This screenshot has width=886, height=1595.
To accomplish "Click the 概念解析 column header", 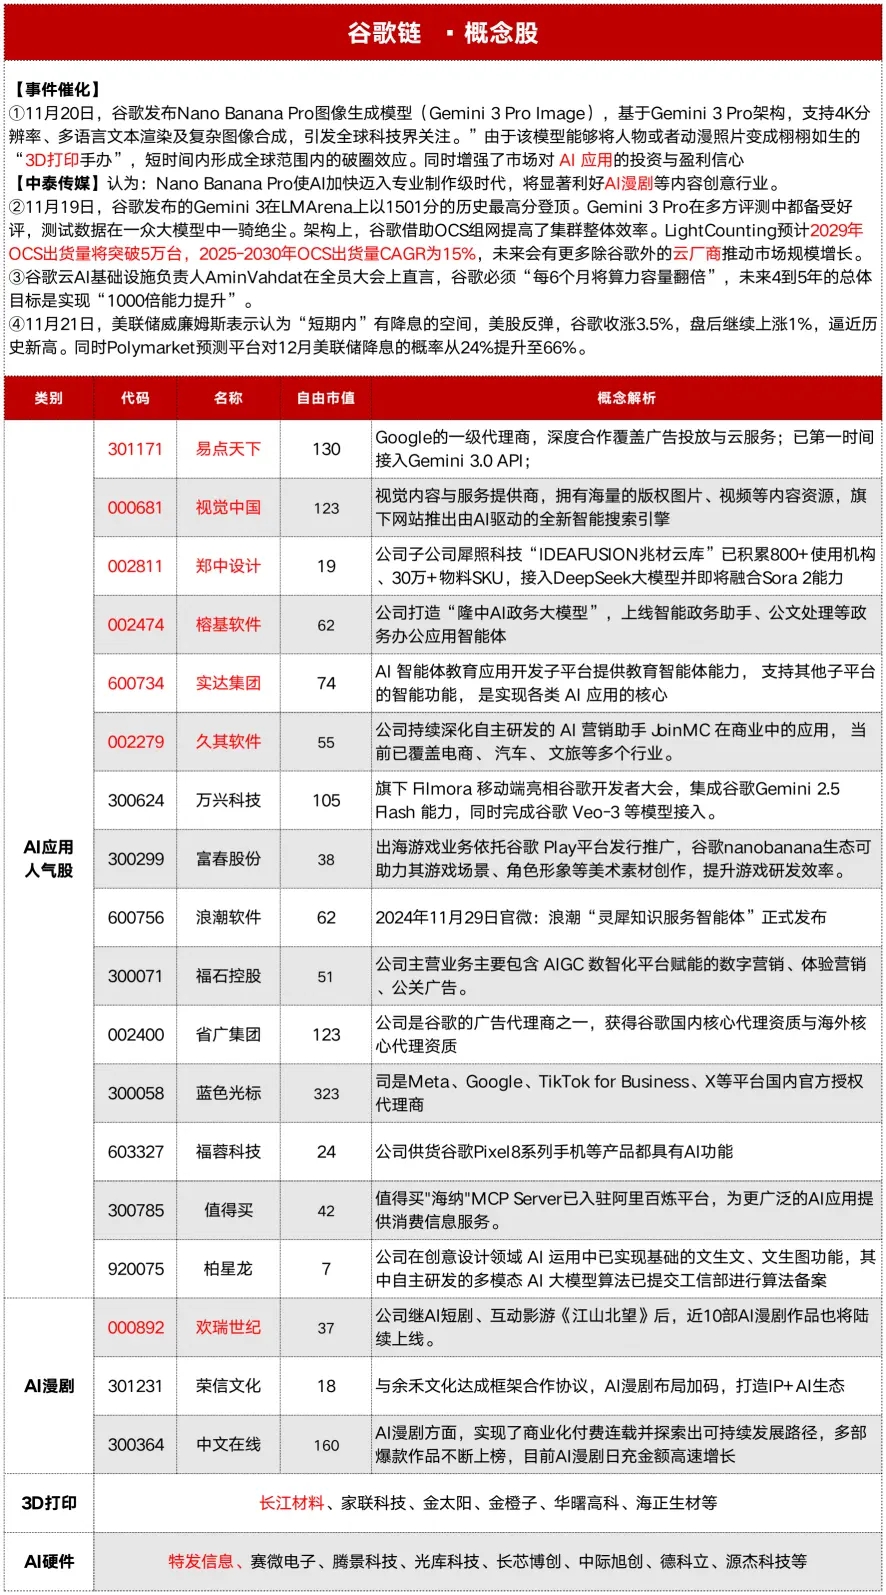I will [x=627, y=398].
